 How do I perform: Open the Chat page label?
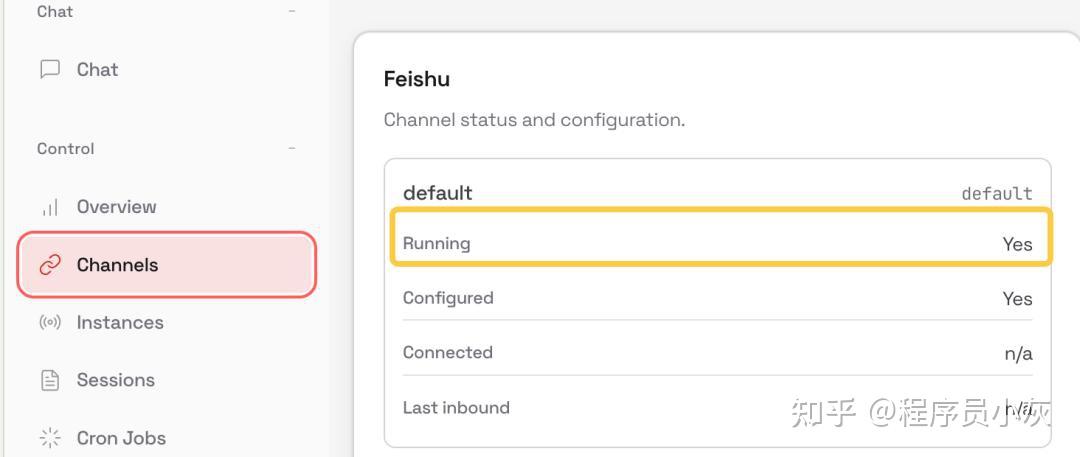coord(97,69)
